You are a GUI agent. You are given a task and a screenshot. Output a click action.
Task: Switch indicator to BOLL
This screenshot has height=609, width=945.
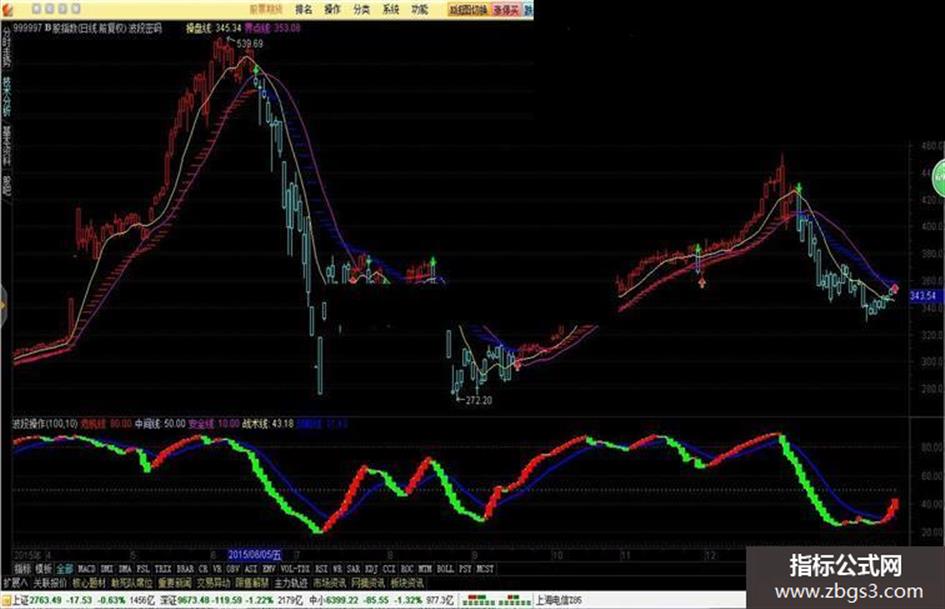click(x=445, y=569)
